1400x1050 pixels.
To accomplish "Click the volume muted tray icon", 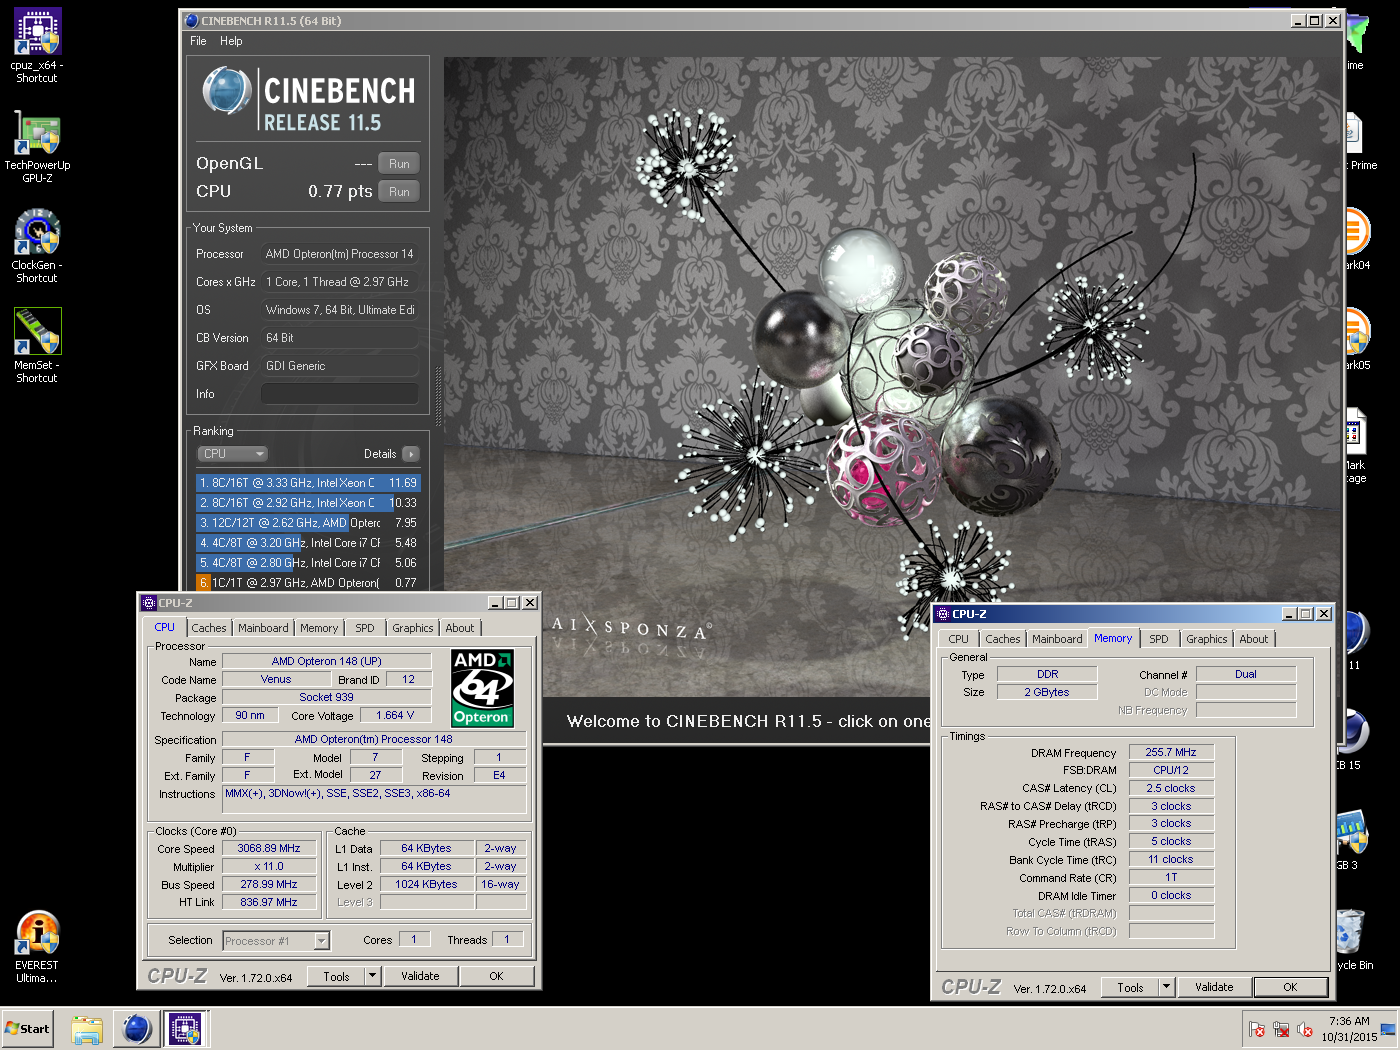I will click(1305, 1030).
